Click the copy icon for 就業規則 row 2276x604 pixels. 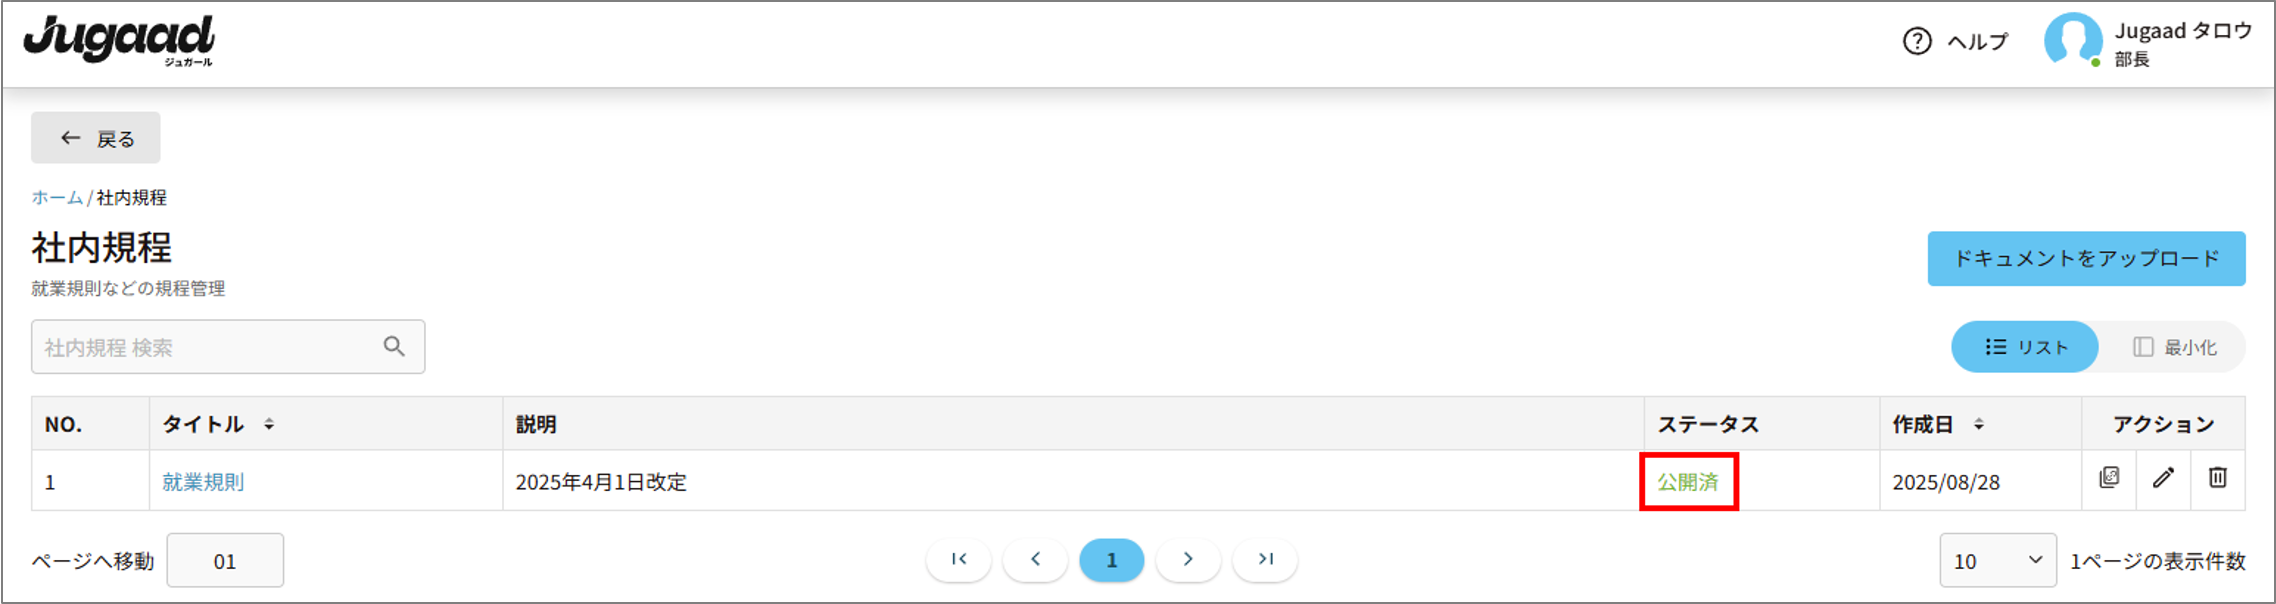pyautogui.click(x=2109, y=478)
